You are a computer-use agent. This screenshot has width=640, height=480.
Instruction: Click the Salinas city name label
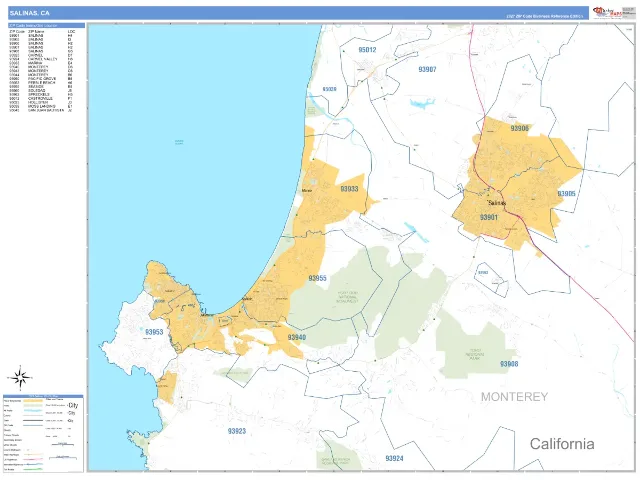(x=497, y=203)
